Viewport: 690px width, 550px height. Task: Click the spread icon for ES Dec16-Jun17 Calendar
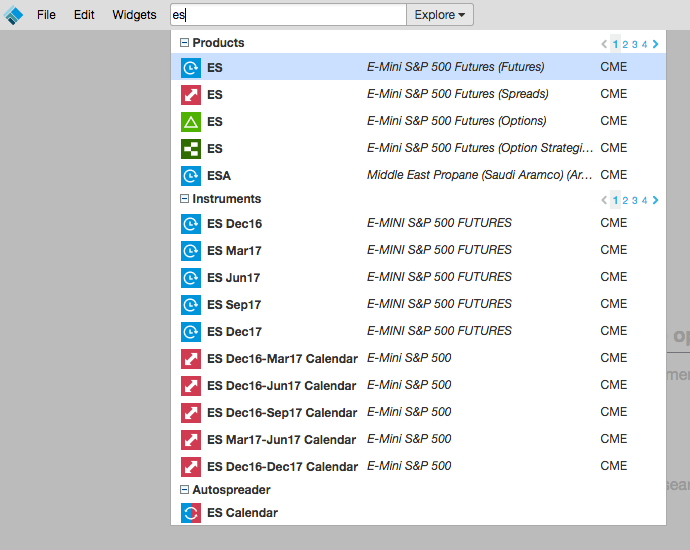pyautogui.click(x=191, y=386)
